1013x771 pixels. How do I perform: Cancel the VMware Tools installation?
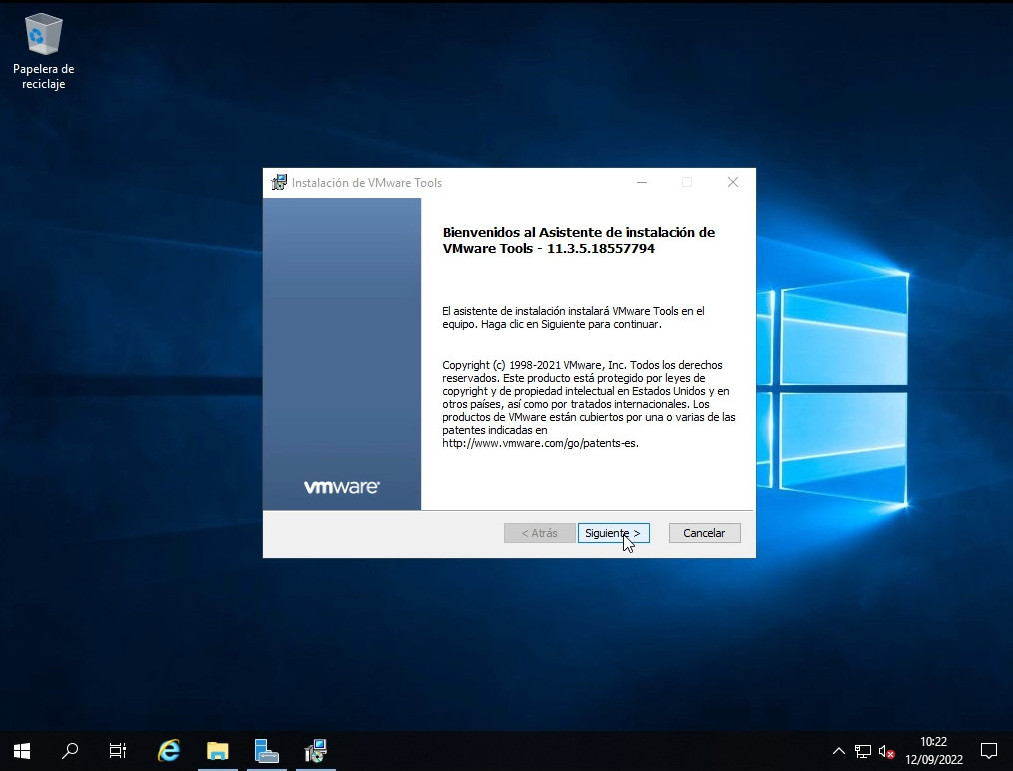coord(704,533)
